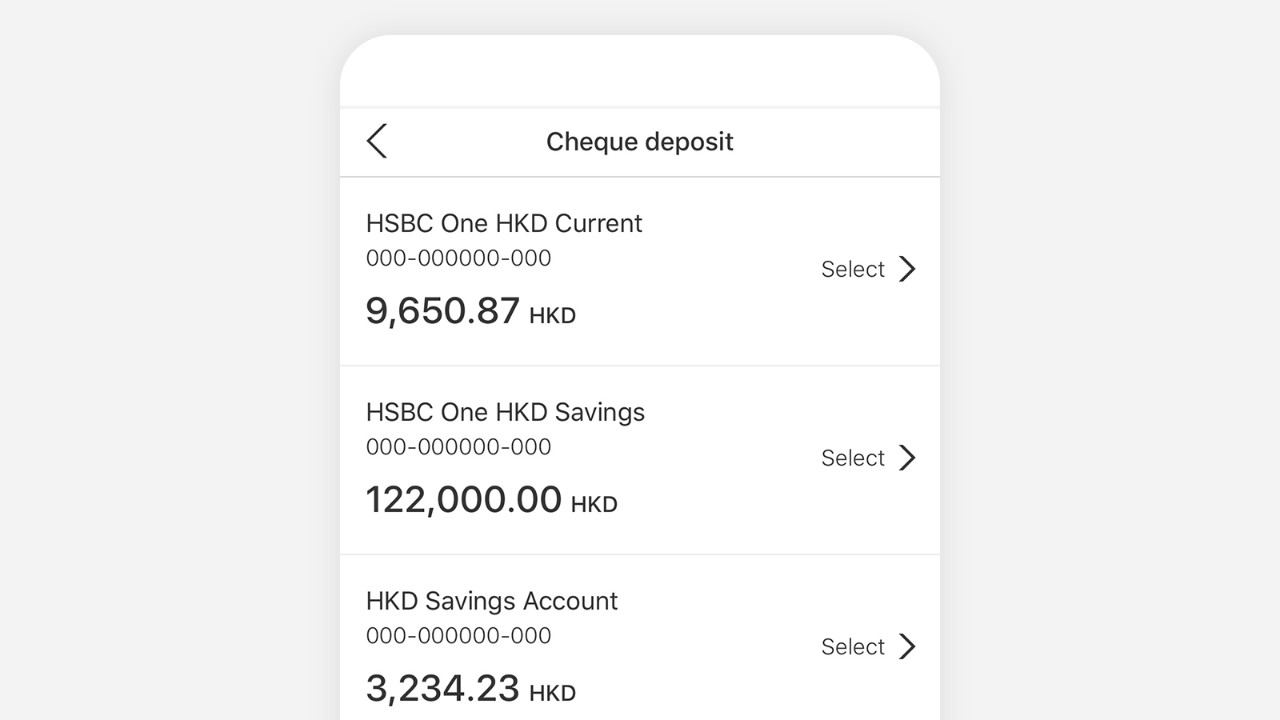The image size is (1280, 720).
Task: Go back using the left arrow icon
Action: (377, 141)
